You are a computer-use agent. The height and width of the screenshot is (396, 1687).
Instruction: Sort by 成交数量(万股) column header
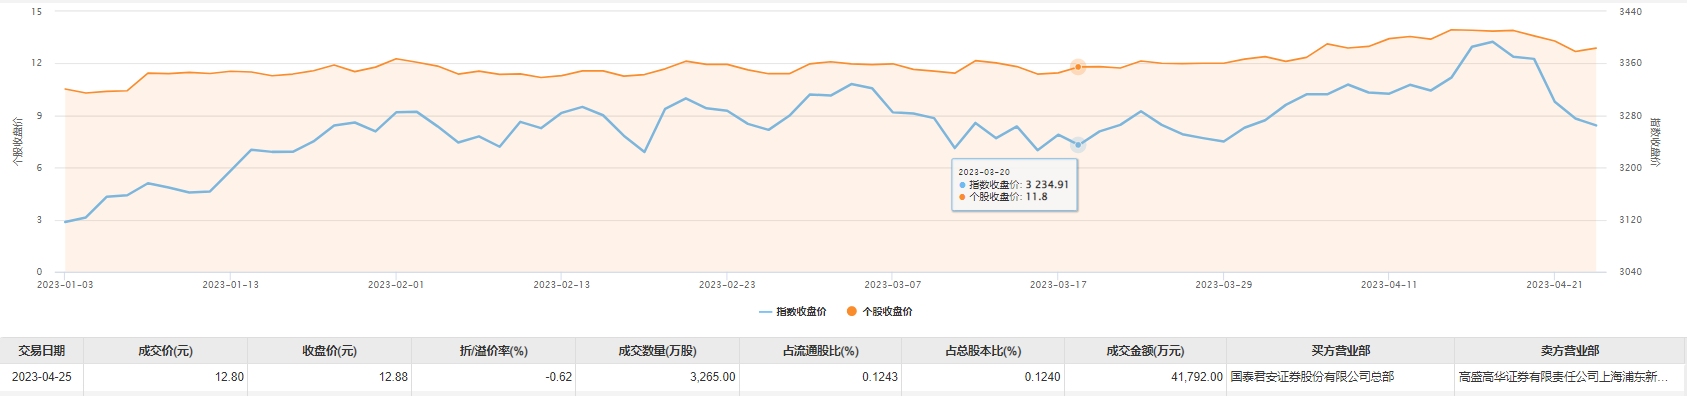coord(657,351)
